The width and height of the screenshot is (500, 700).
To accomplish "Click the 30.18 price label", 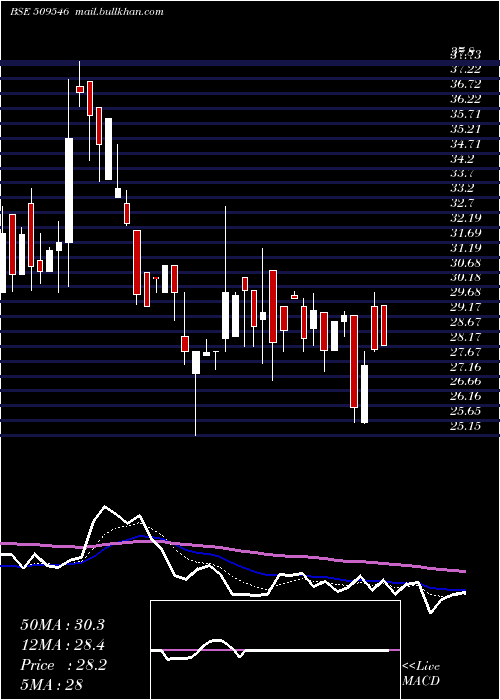I will pos(466,277).
